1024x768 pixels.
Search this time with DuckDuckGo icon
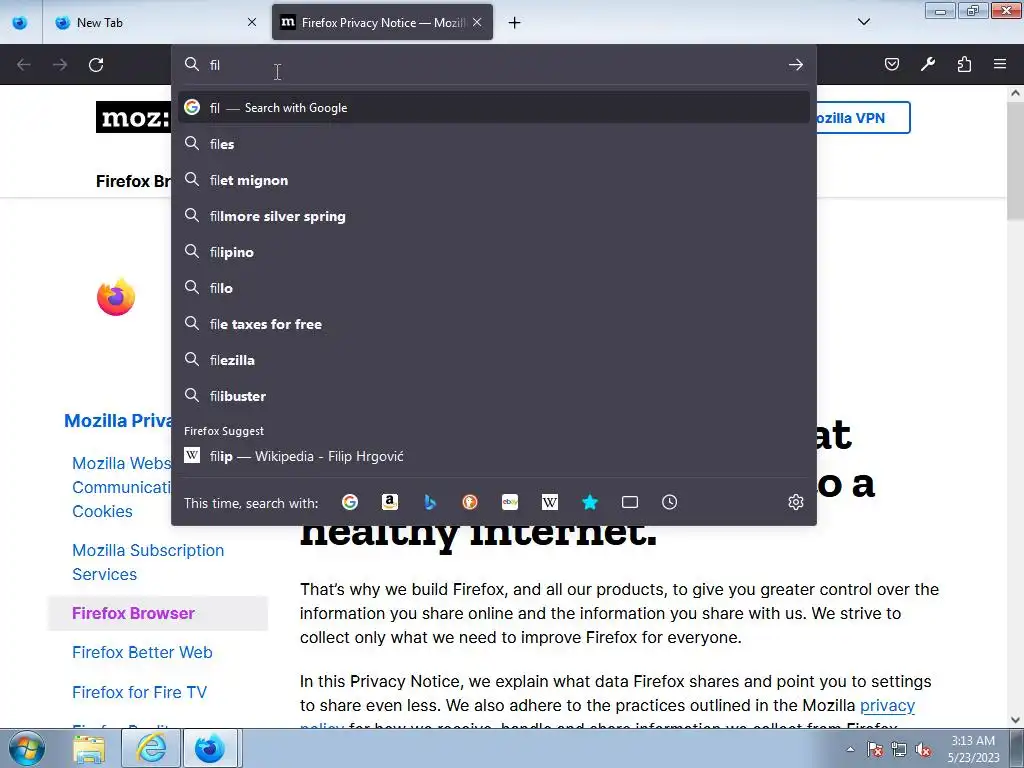tap(470, 502)
